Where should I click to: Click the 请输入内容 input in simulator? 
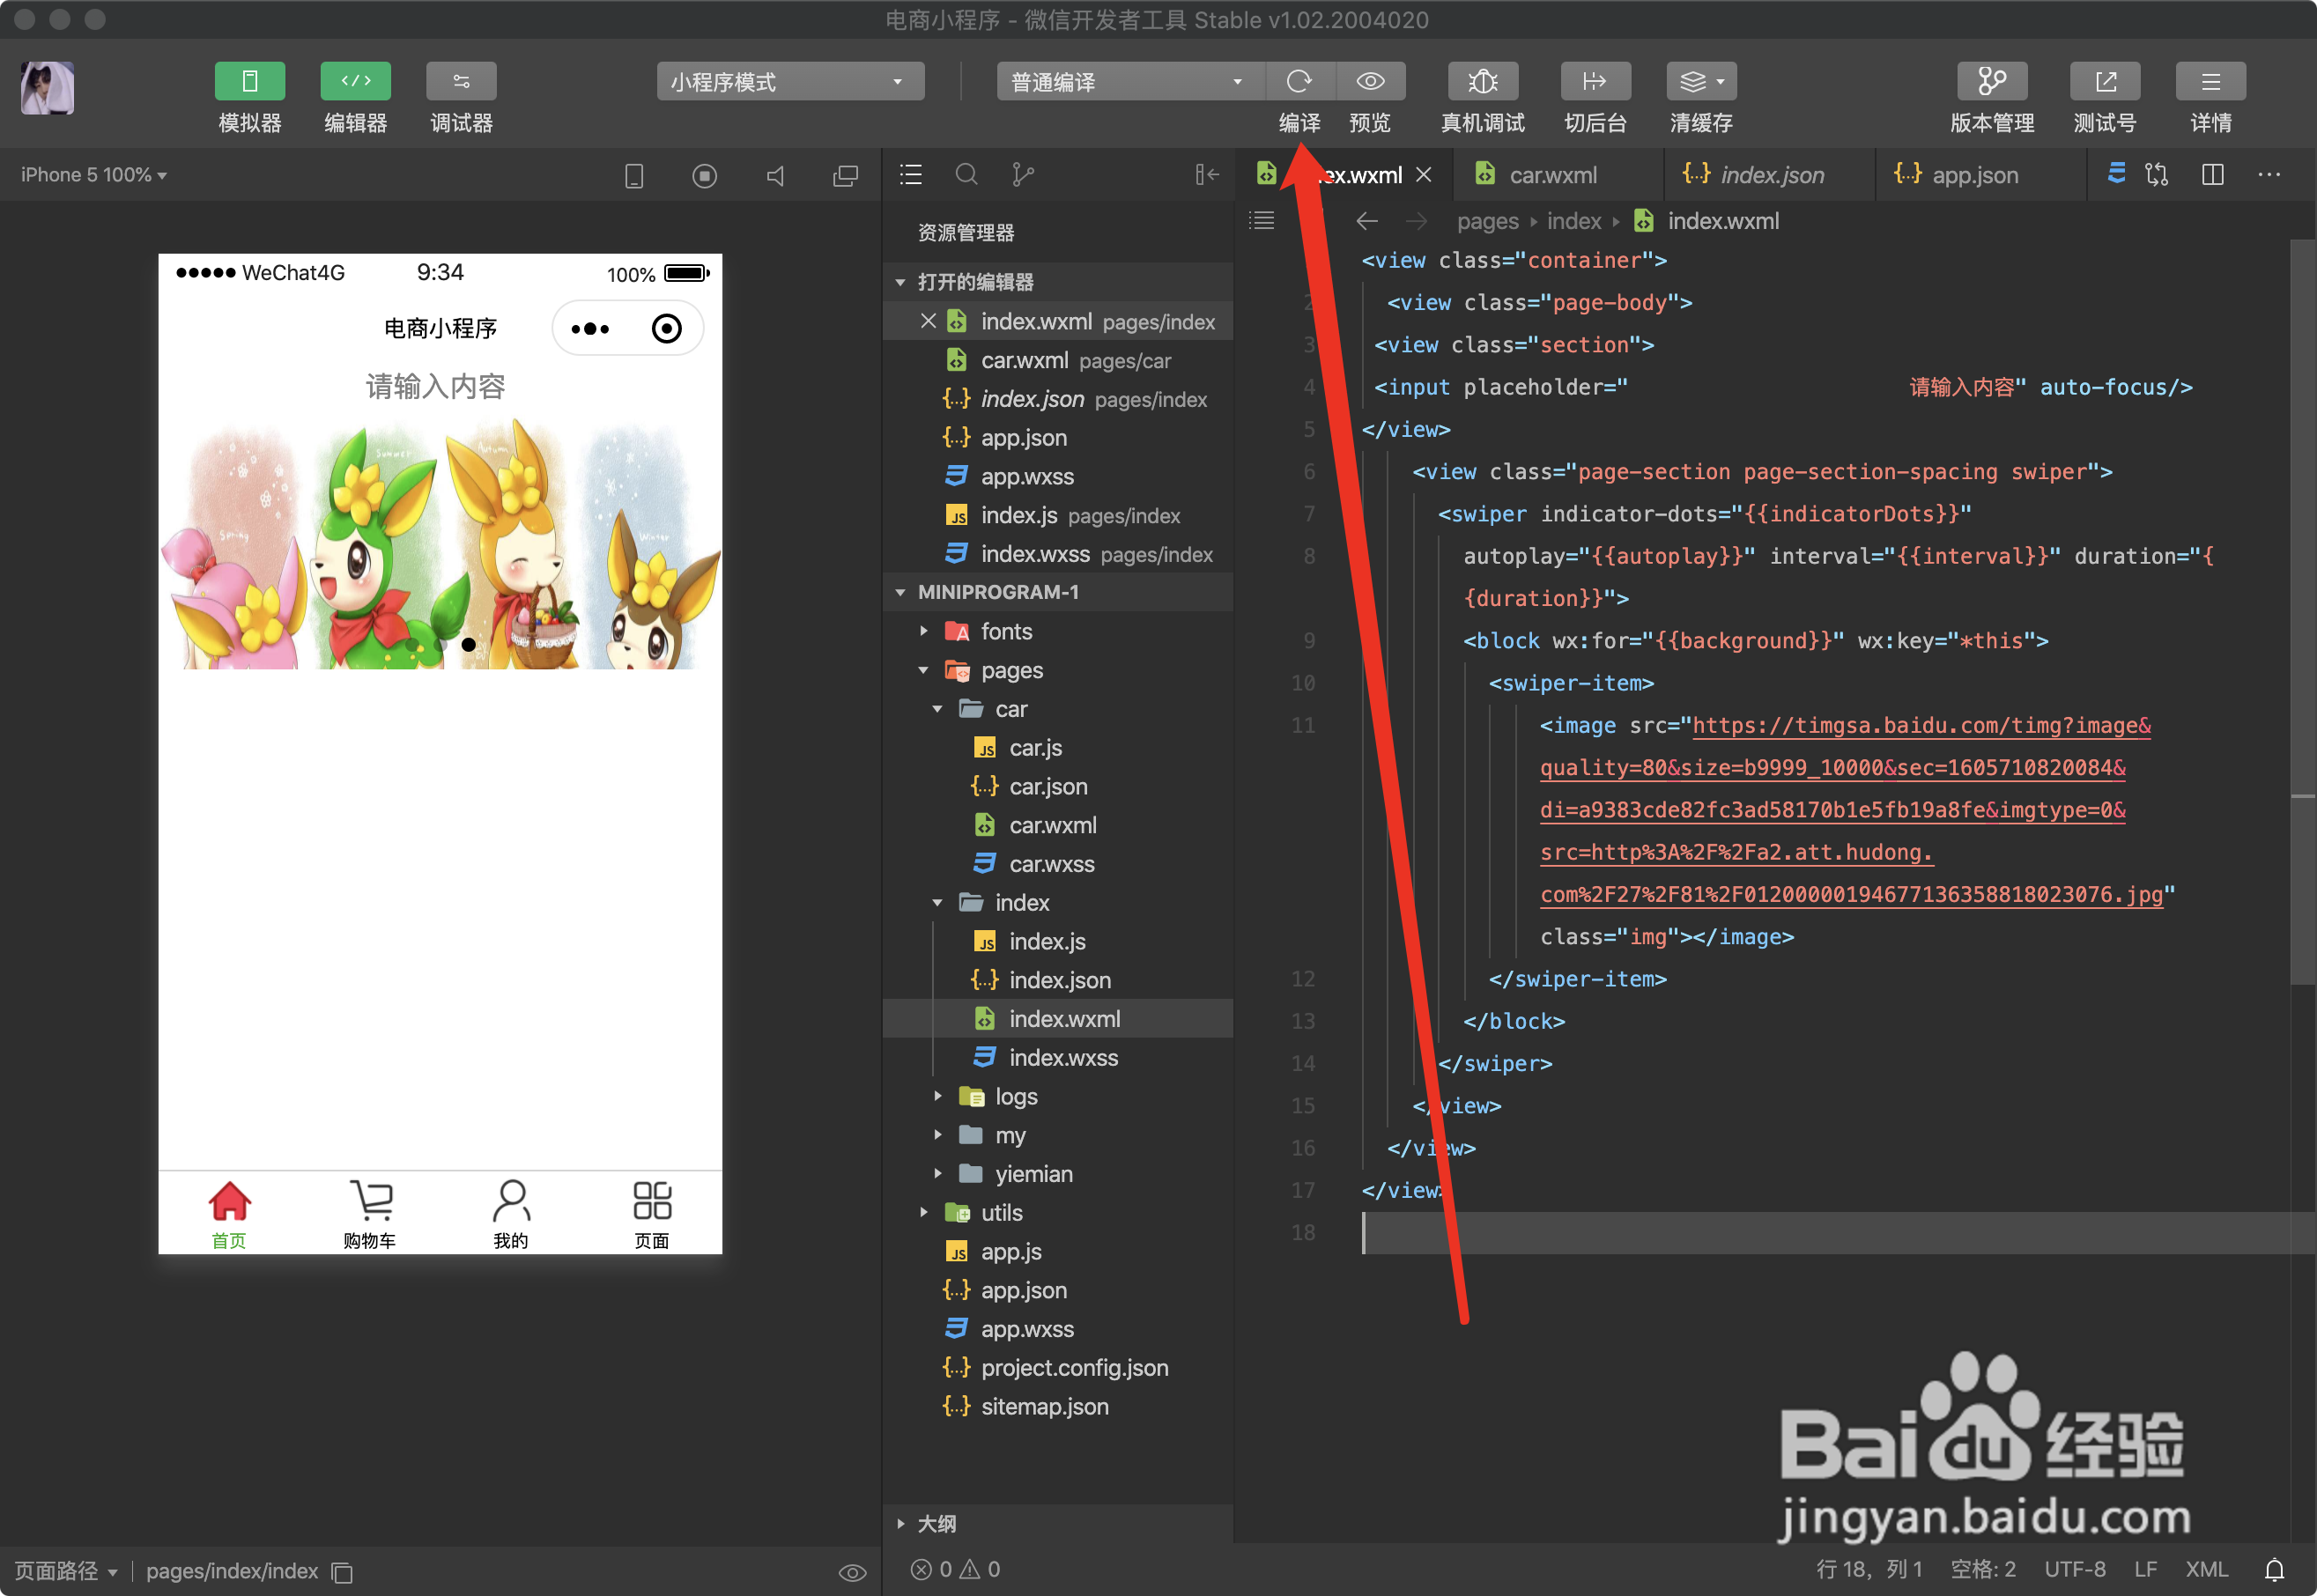pyautogui.click(x=436, y=387)
